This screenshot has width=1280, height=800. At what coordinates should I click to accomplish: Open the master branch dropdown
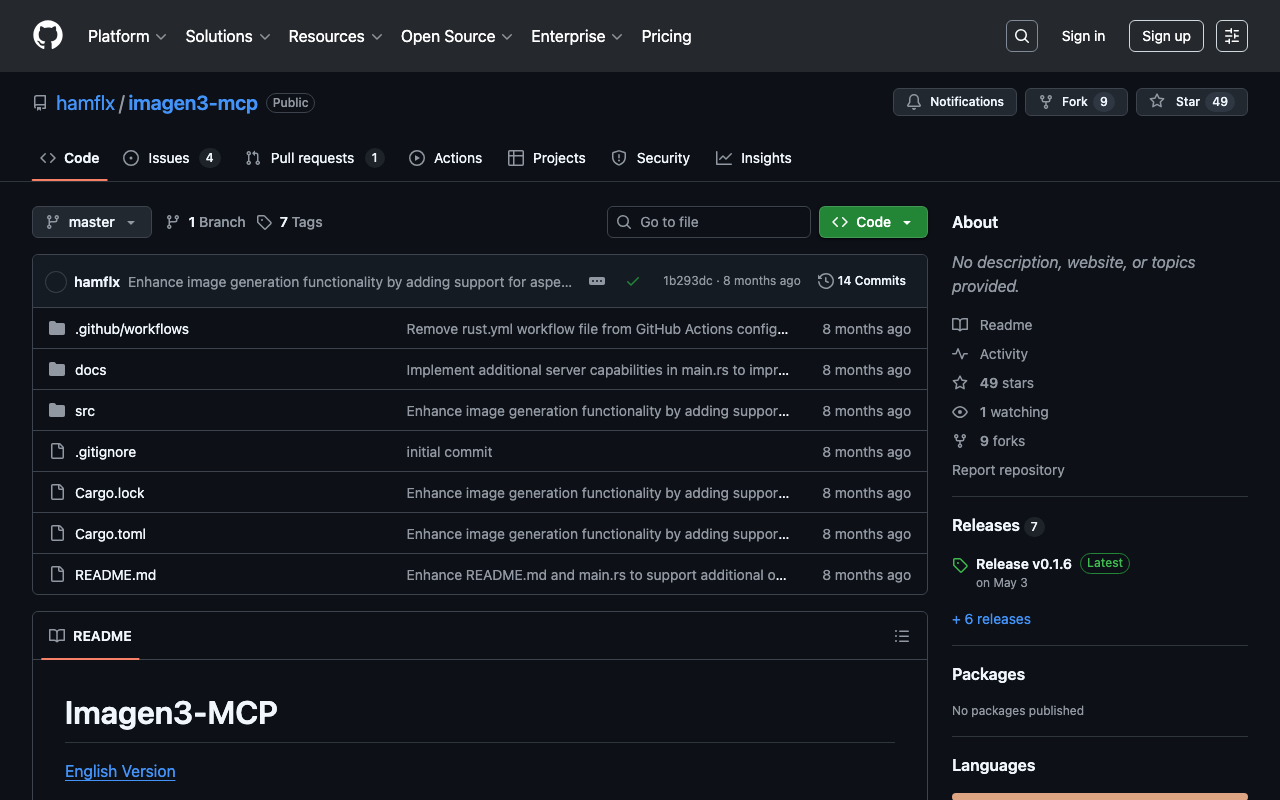92,222
